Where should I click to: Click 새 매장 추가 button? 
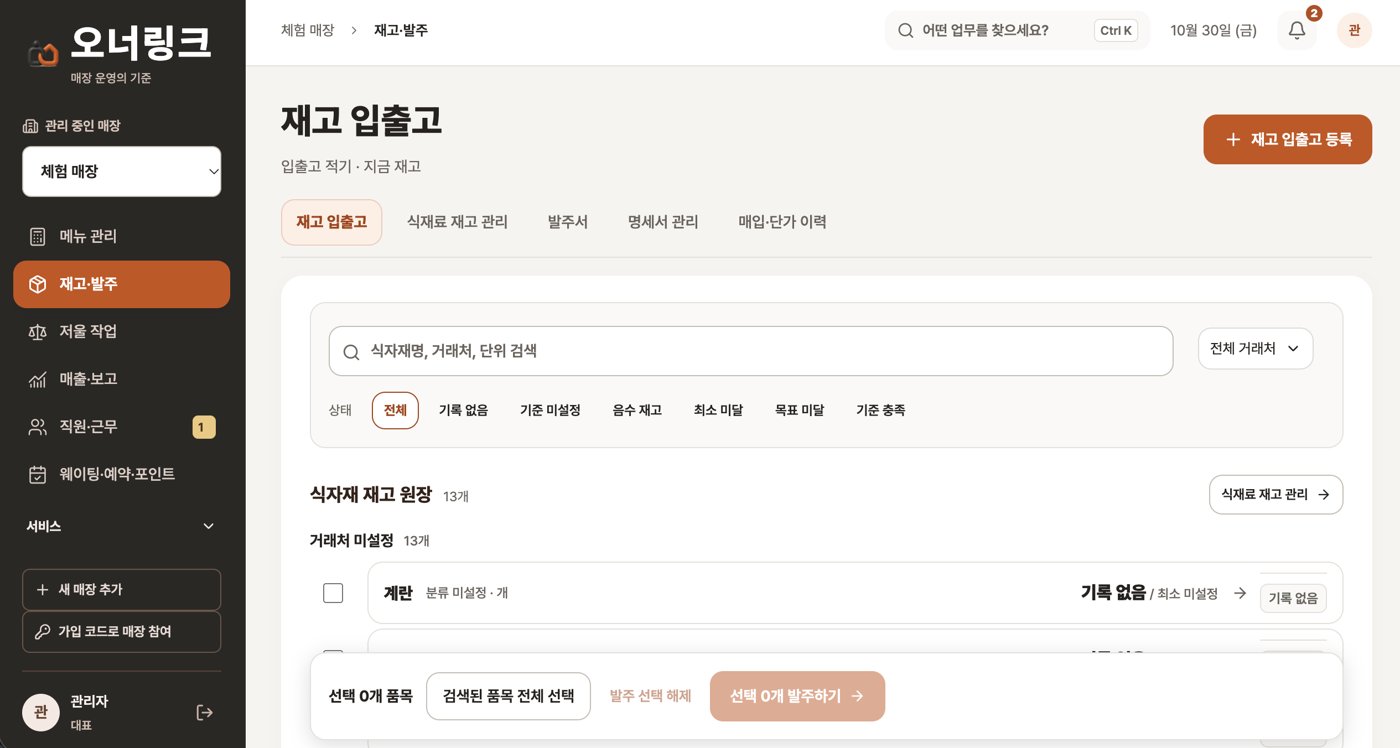(121, 590)
